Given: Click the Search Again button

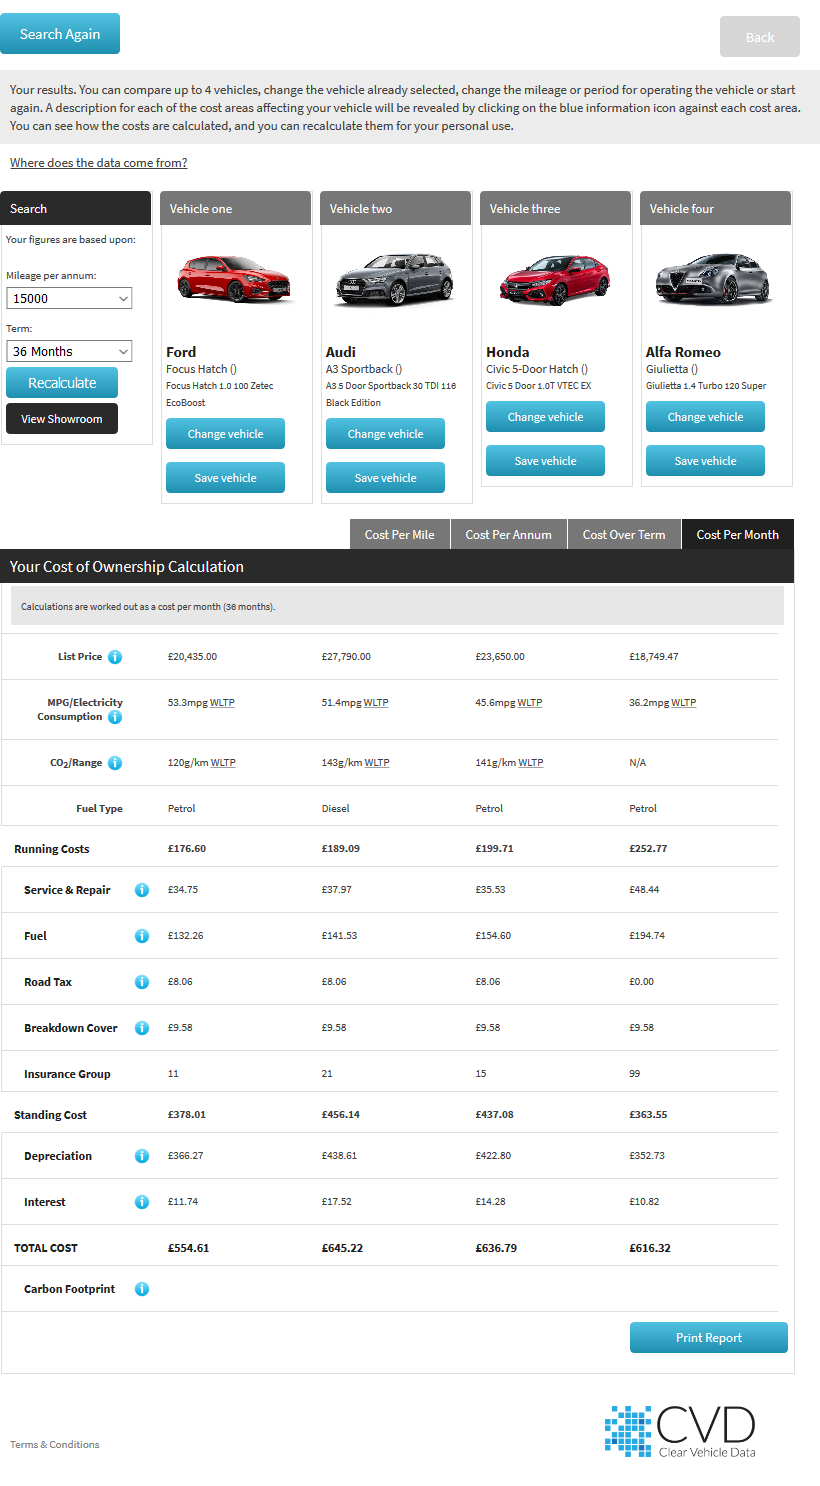Looking at the screenshot, I should 60,34.
